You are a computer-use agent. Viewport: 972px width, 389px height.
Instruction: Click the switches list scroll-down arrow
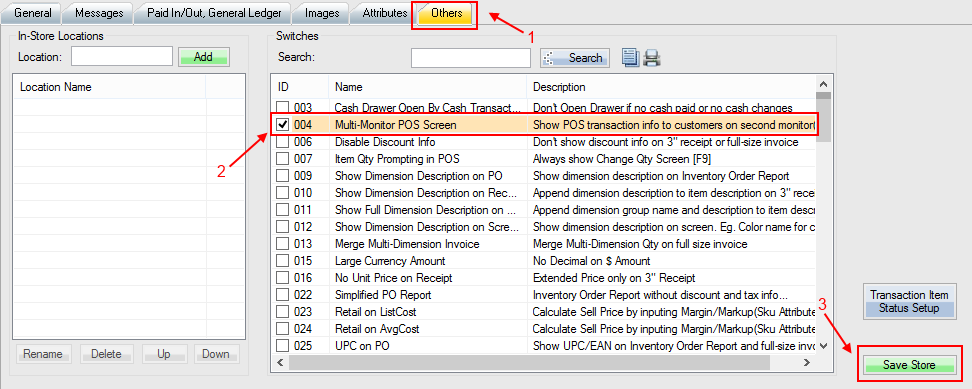pyautogui.click(x=823, y=346)
